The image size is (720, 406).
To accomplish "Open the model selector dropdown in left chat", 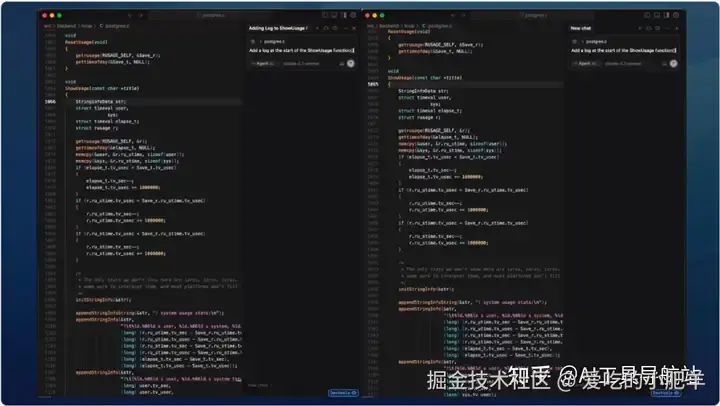I will coord(301,63).
